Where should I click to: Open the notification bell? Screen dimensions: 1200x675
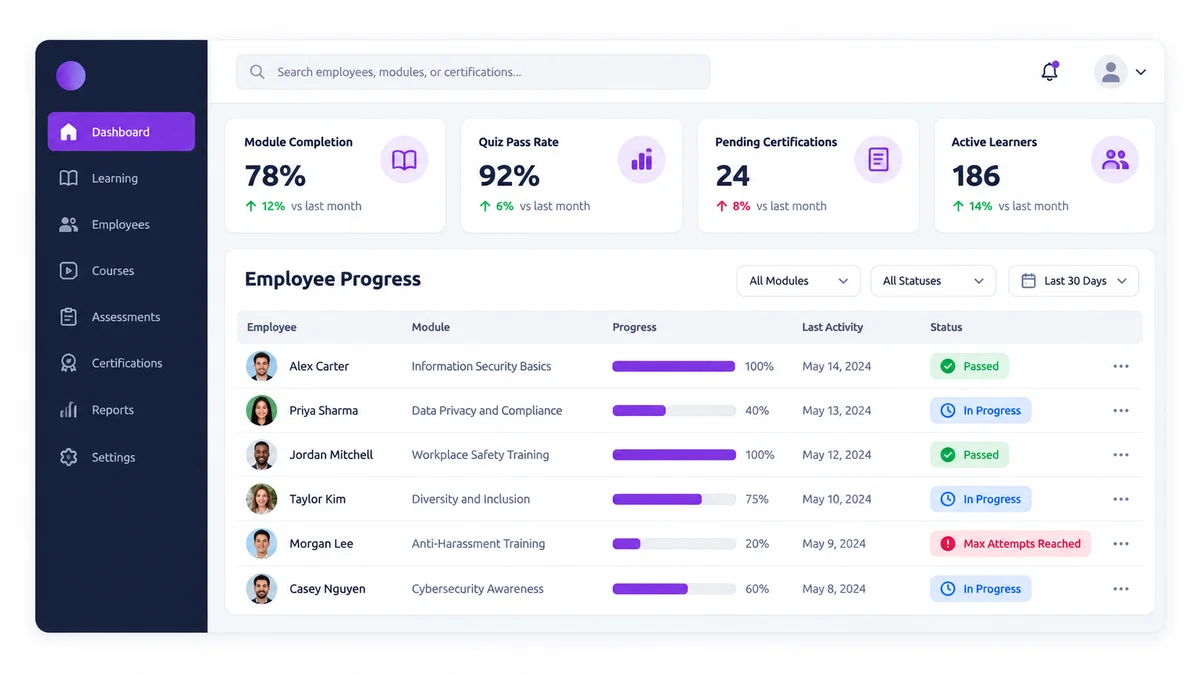click(1049, 71)
